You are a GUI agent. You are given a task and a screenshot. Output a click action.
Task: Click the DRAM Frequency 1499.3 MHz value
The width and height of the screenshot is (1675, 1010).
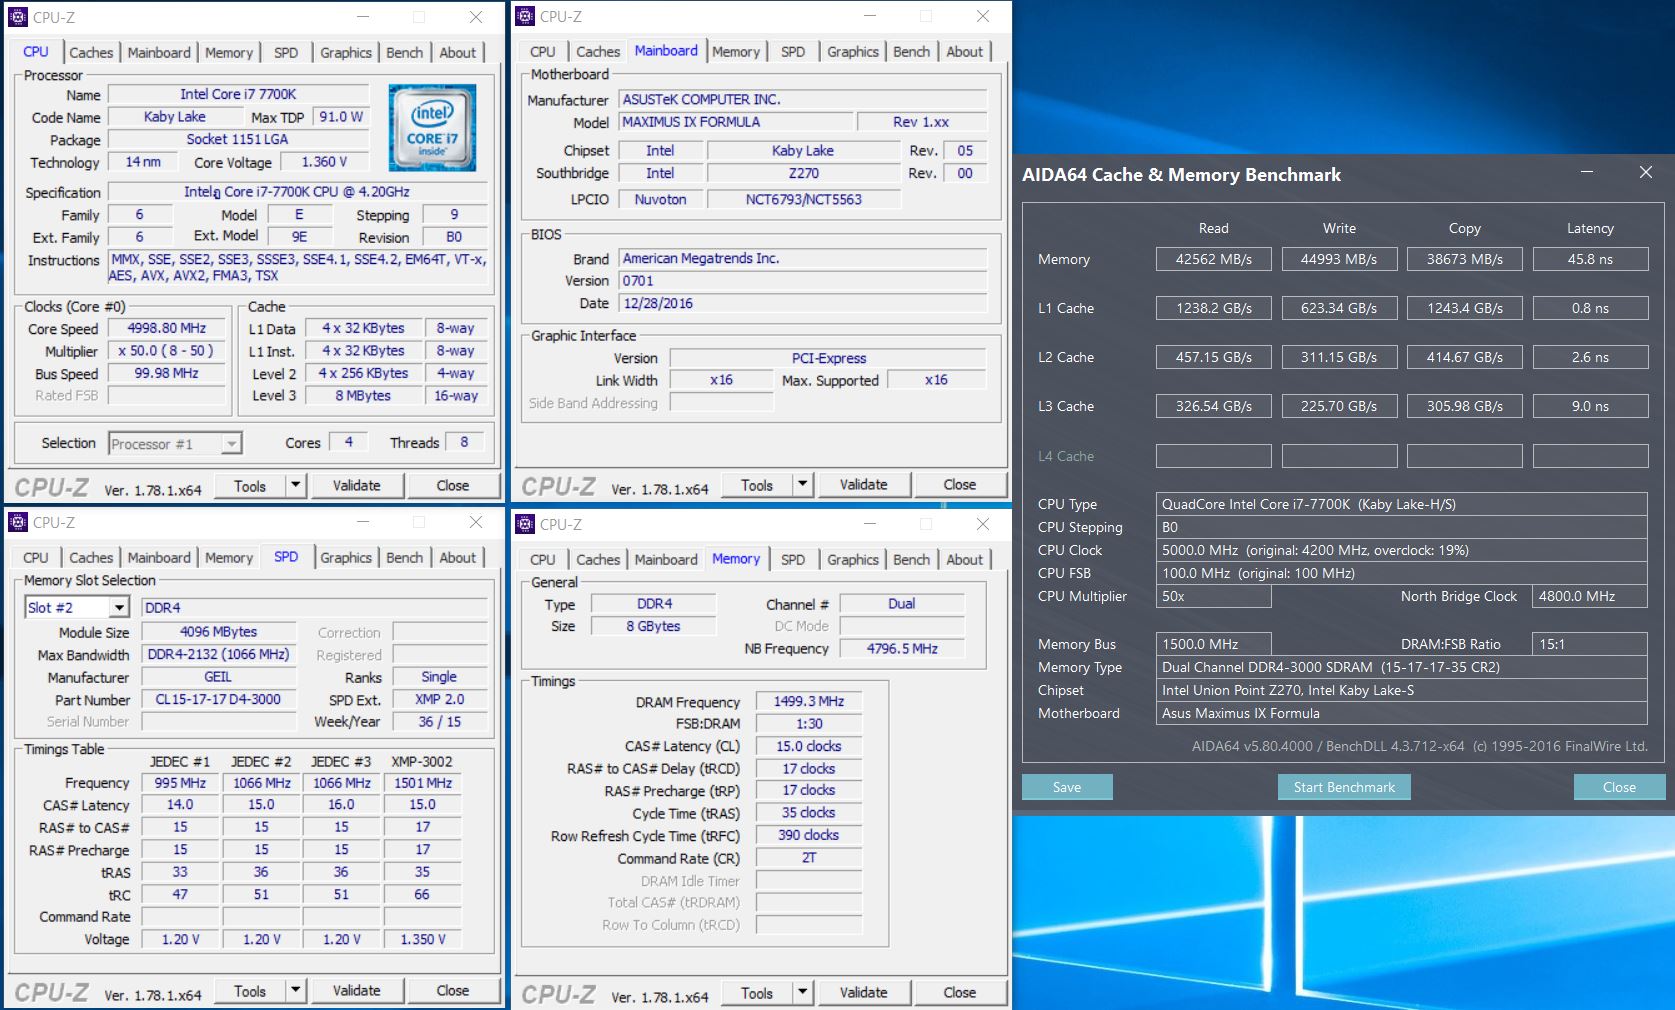coord(809,702)
